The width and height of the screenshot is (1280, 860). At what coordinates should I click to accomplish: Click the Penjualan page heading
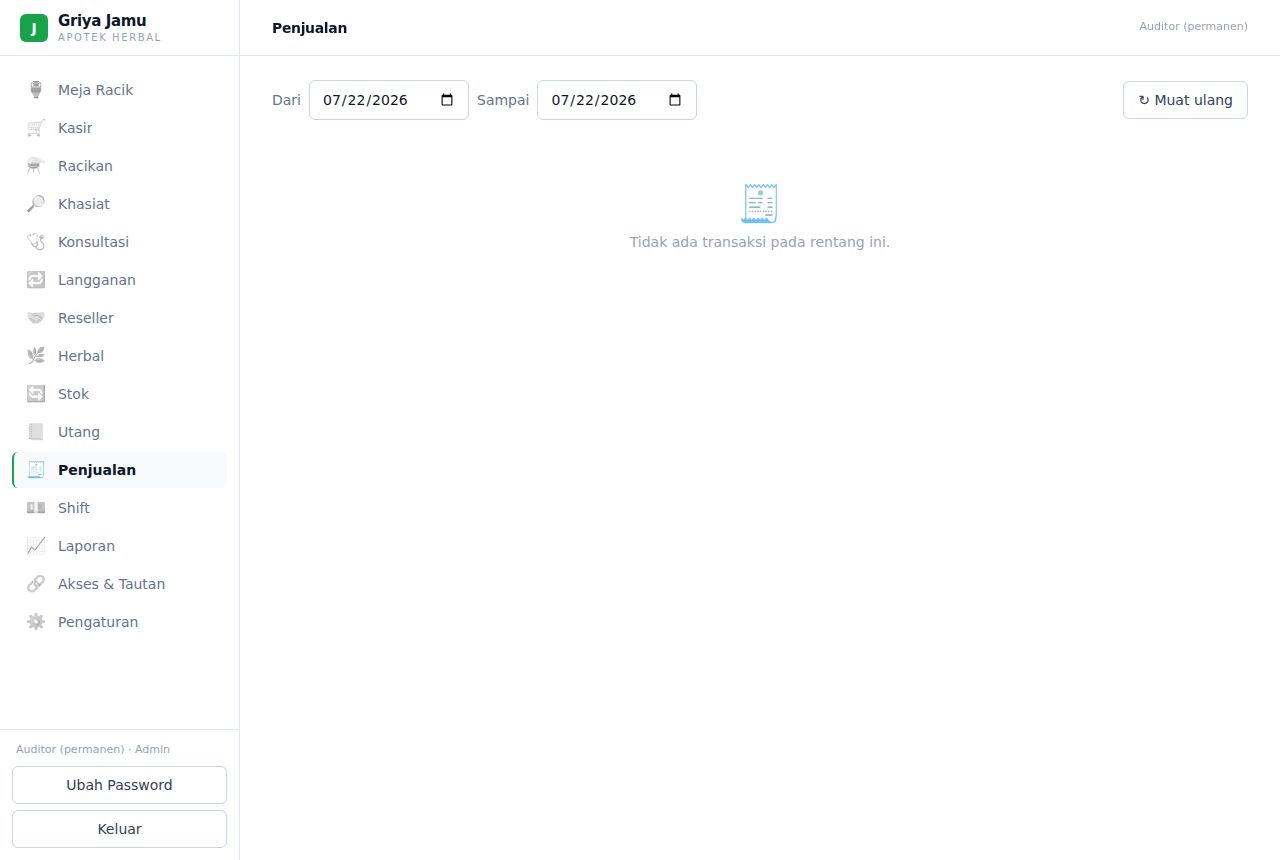[x=309, y=28]
